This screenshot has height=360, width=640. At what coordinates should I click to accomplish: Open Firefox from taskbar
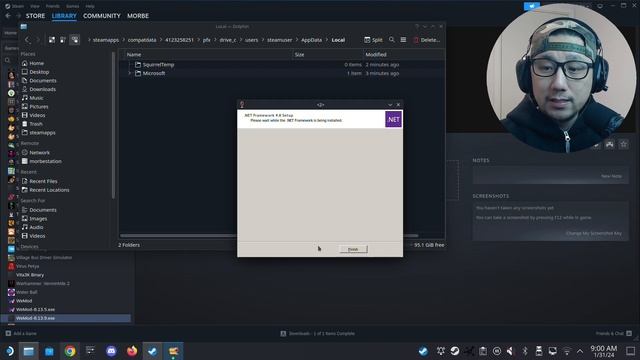[132, 351]
